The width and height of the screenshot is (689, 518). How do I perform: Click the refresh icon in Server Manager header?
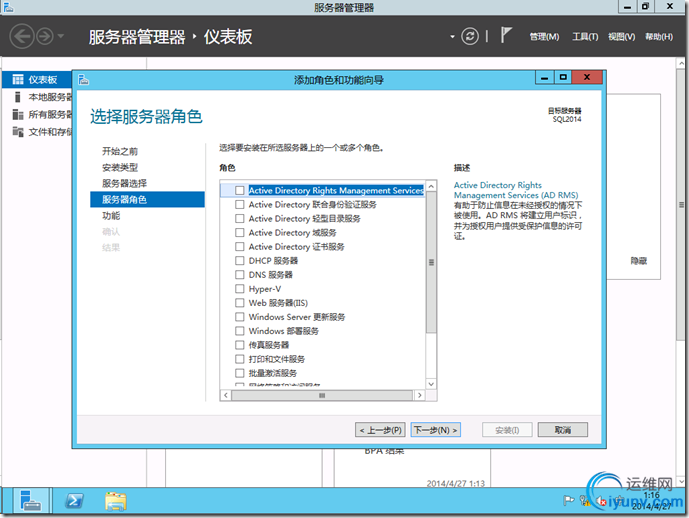click(x=470, y=36)
